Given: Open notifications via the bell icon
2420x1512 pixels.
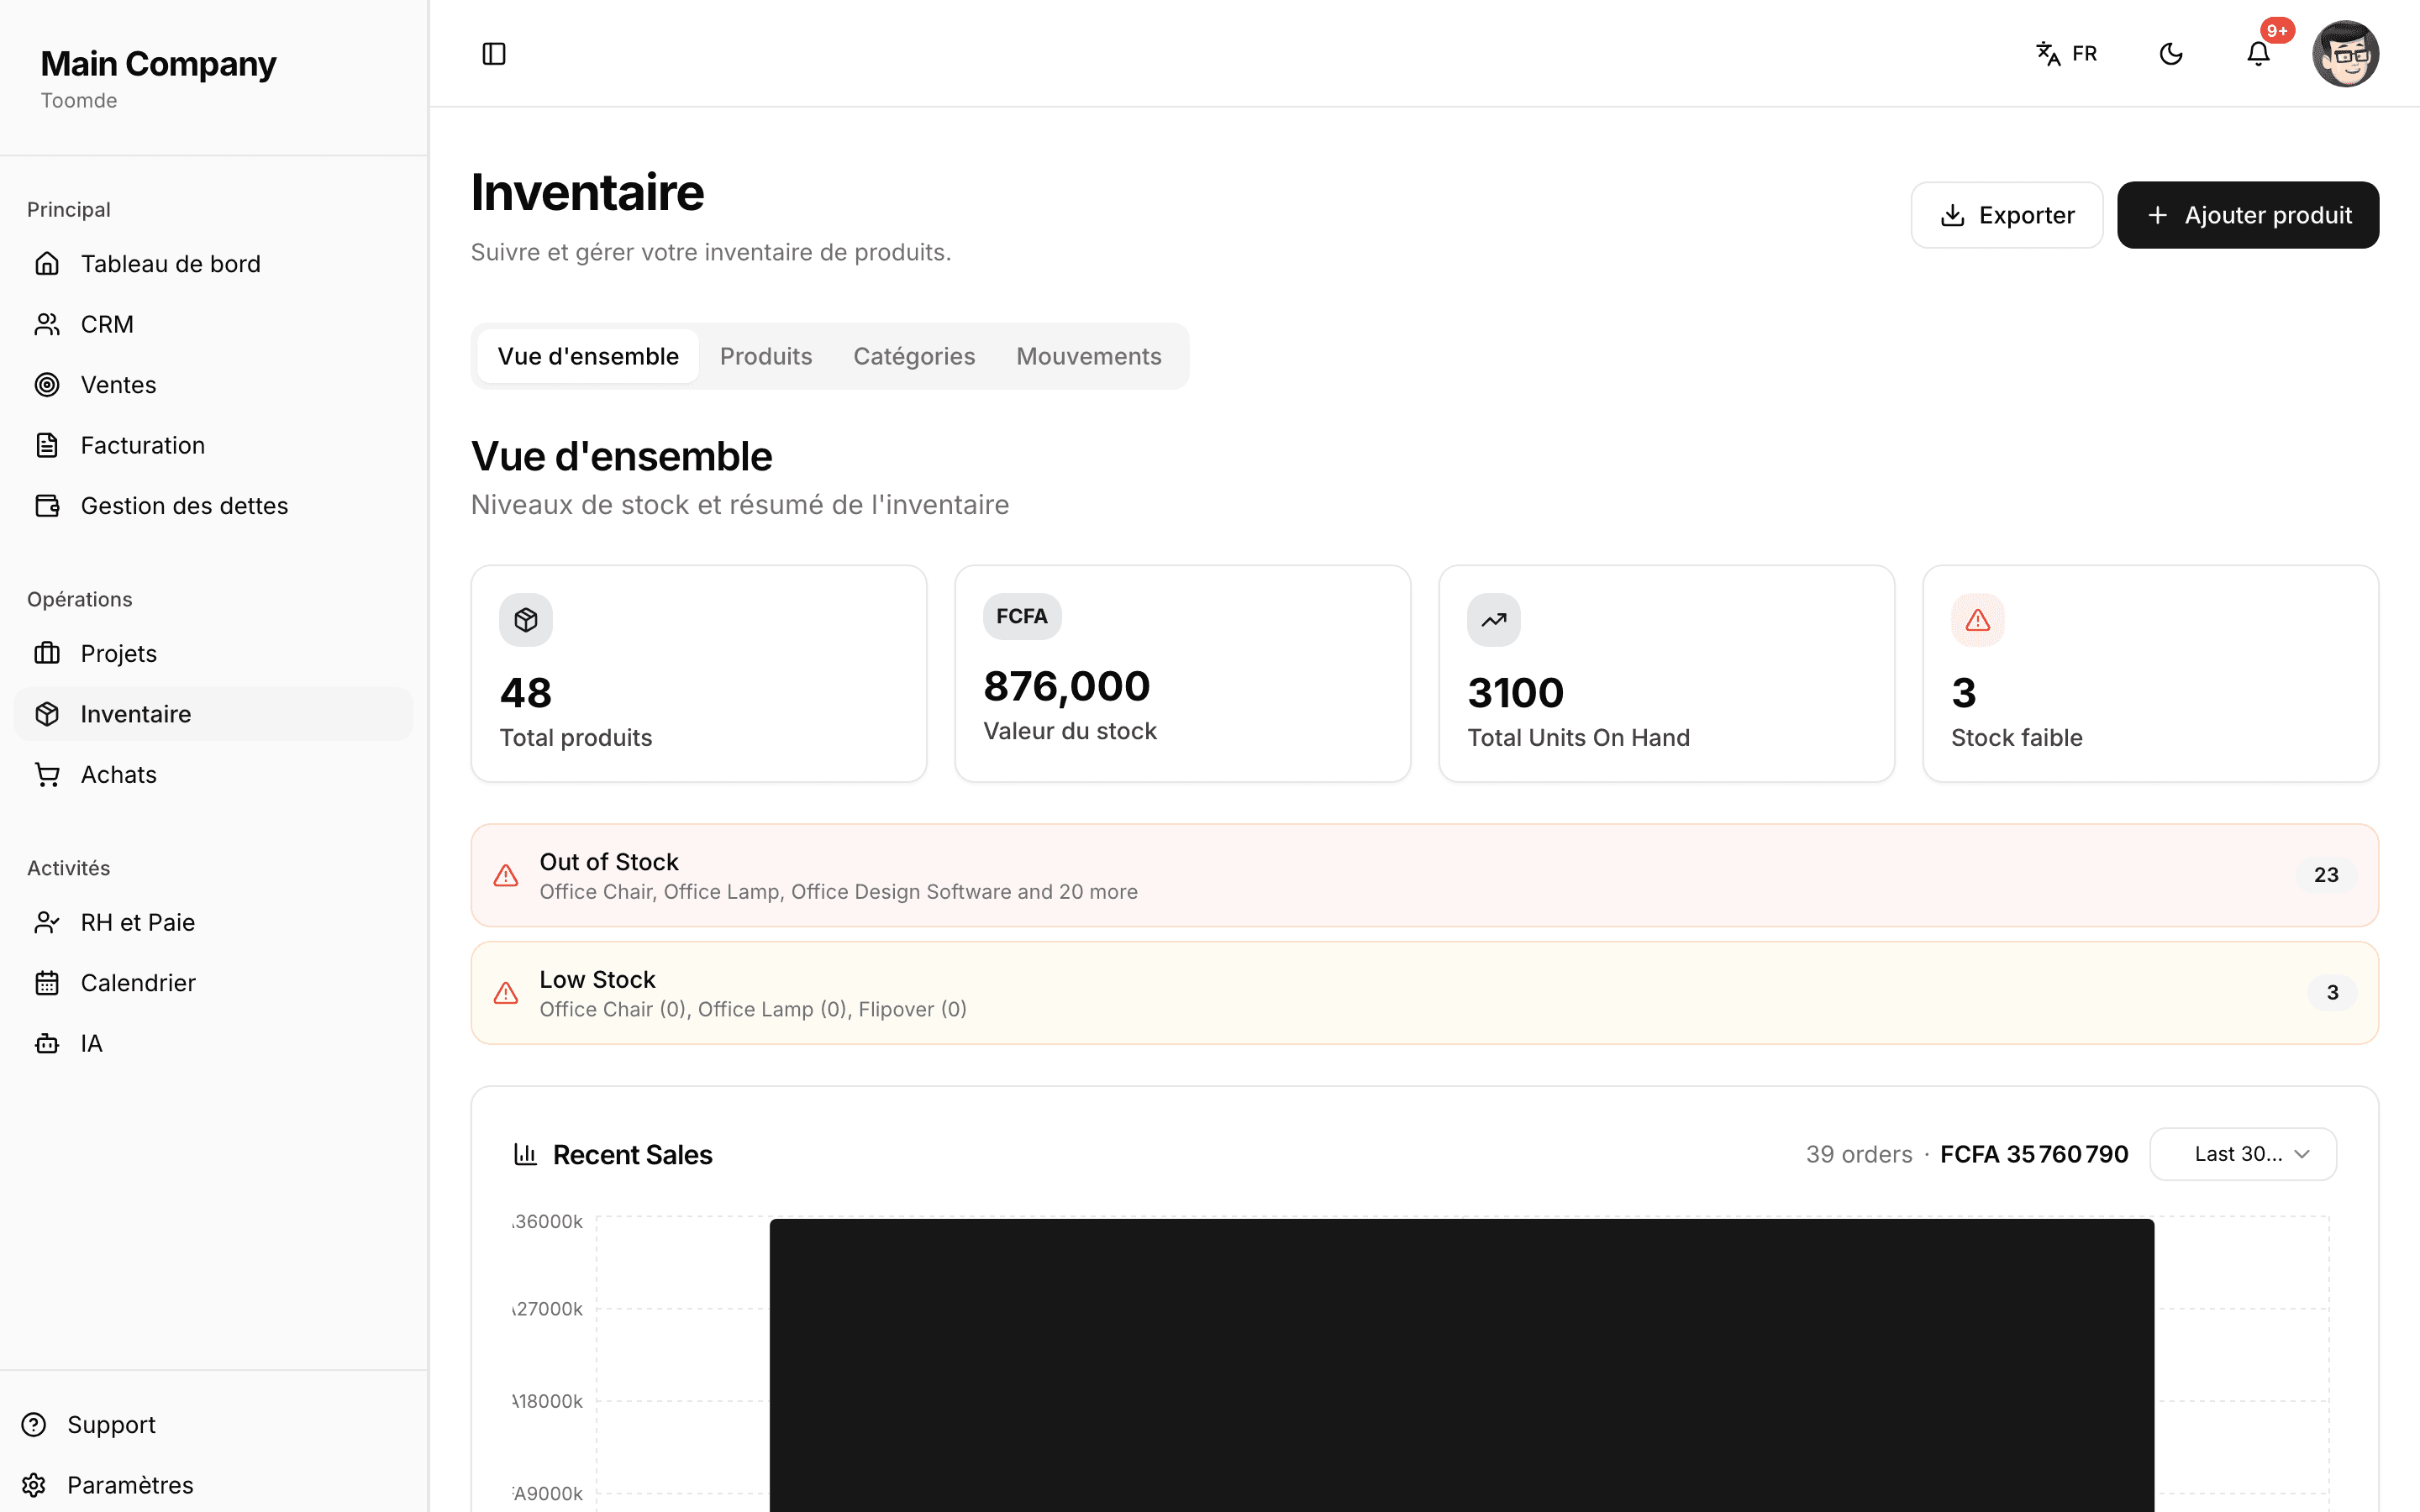Looking at the screenshot, I should coord(2258,54).
